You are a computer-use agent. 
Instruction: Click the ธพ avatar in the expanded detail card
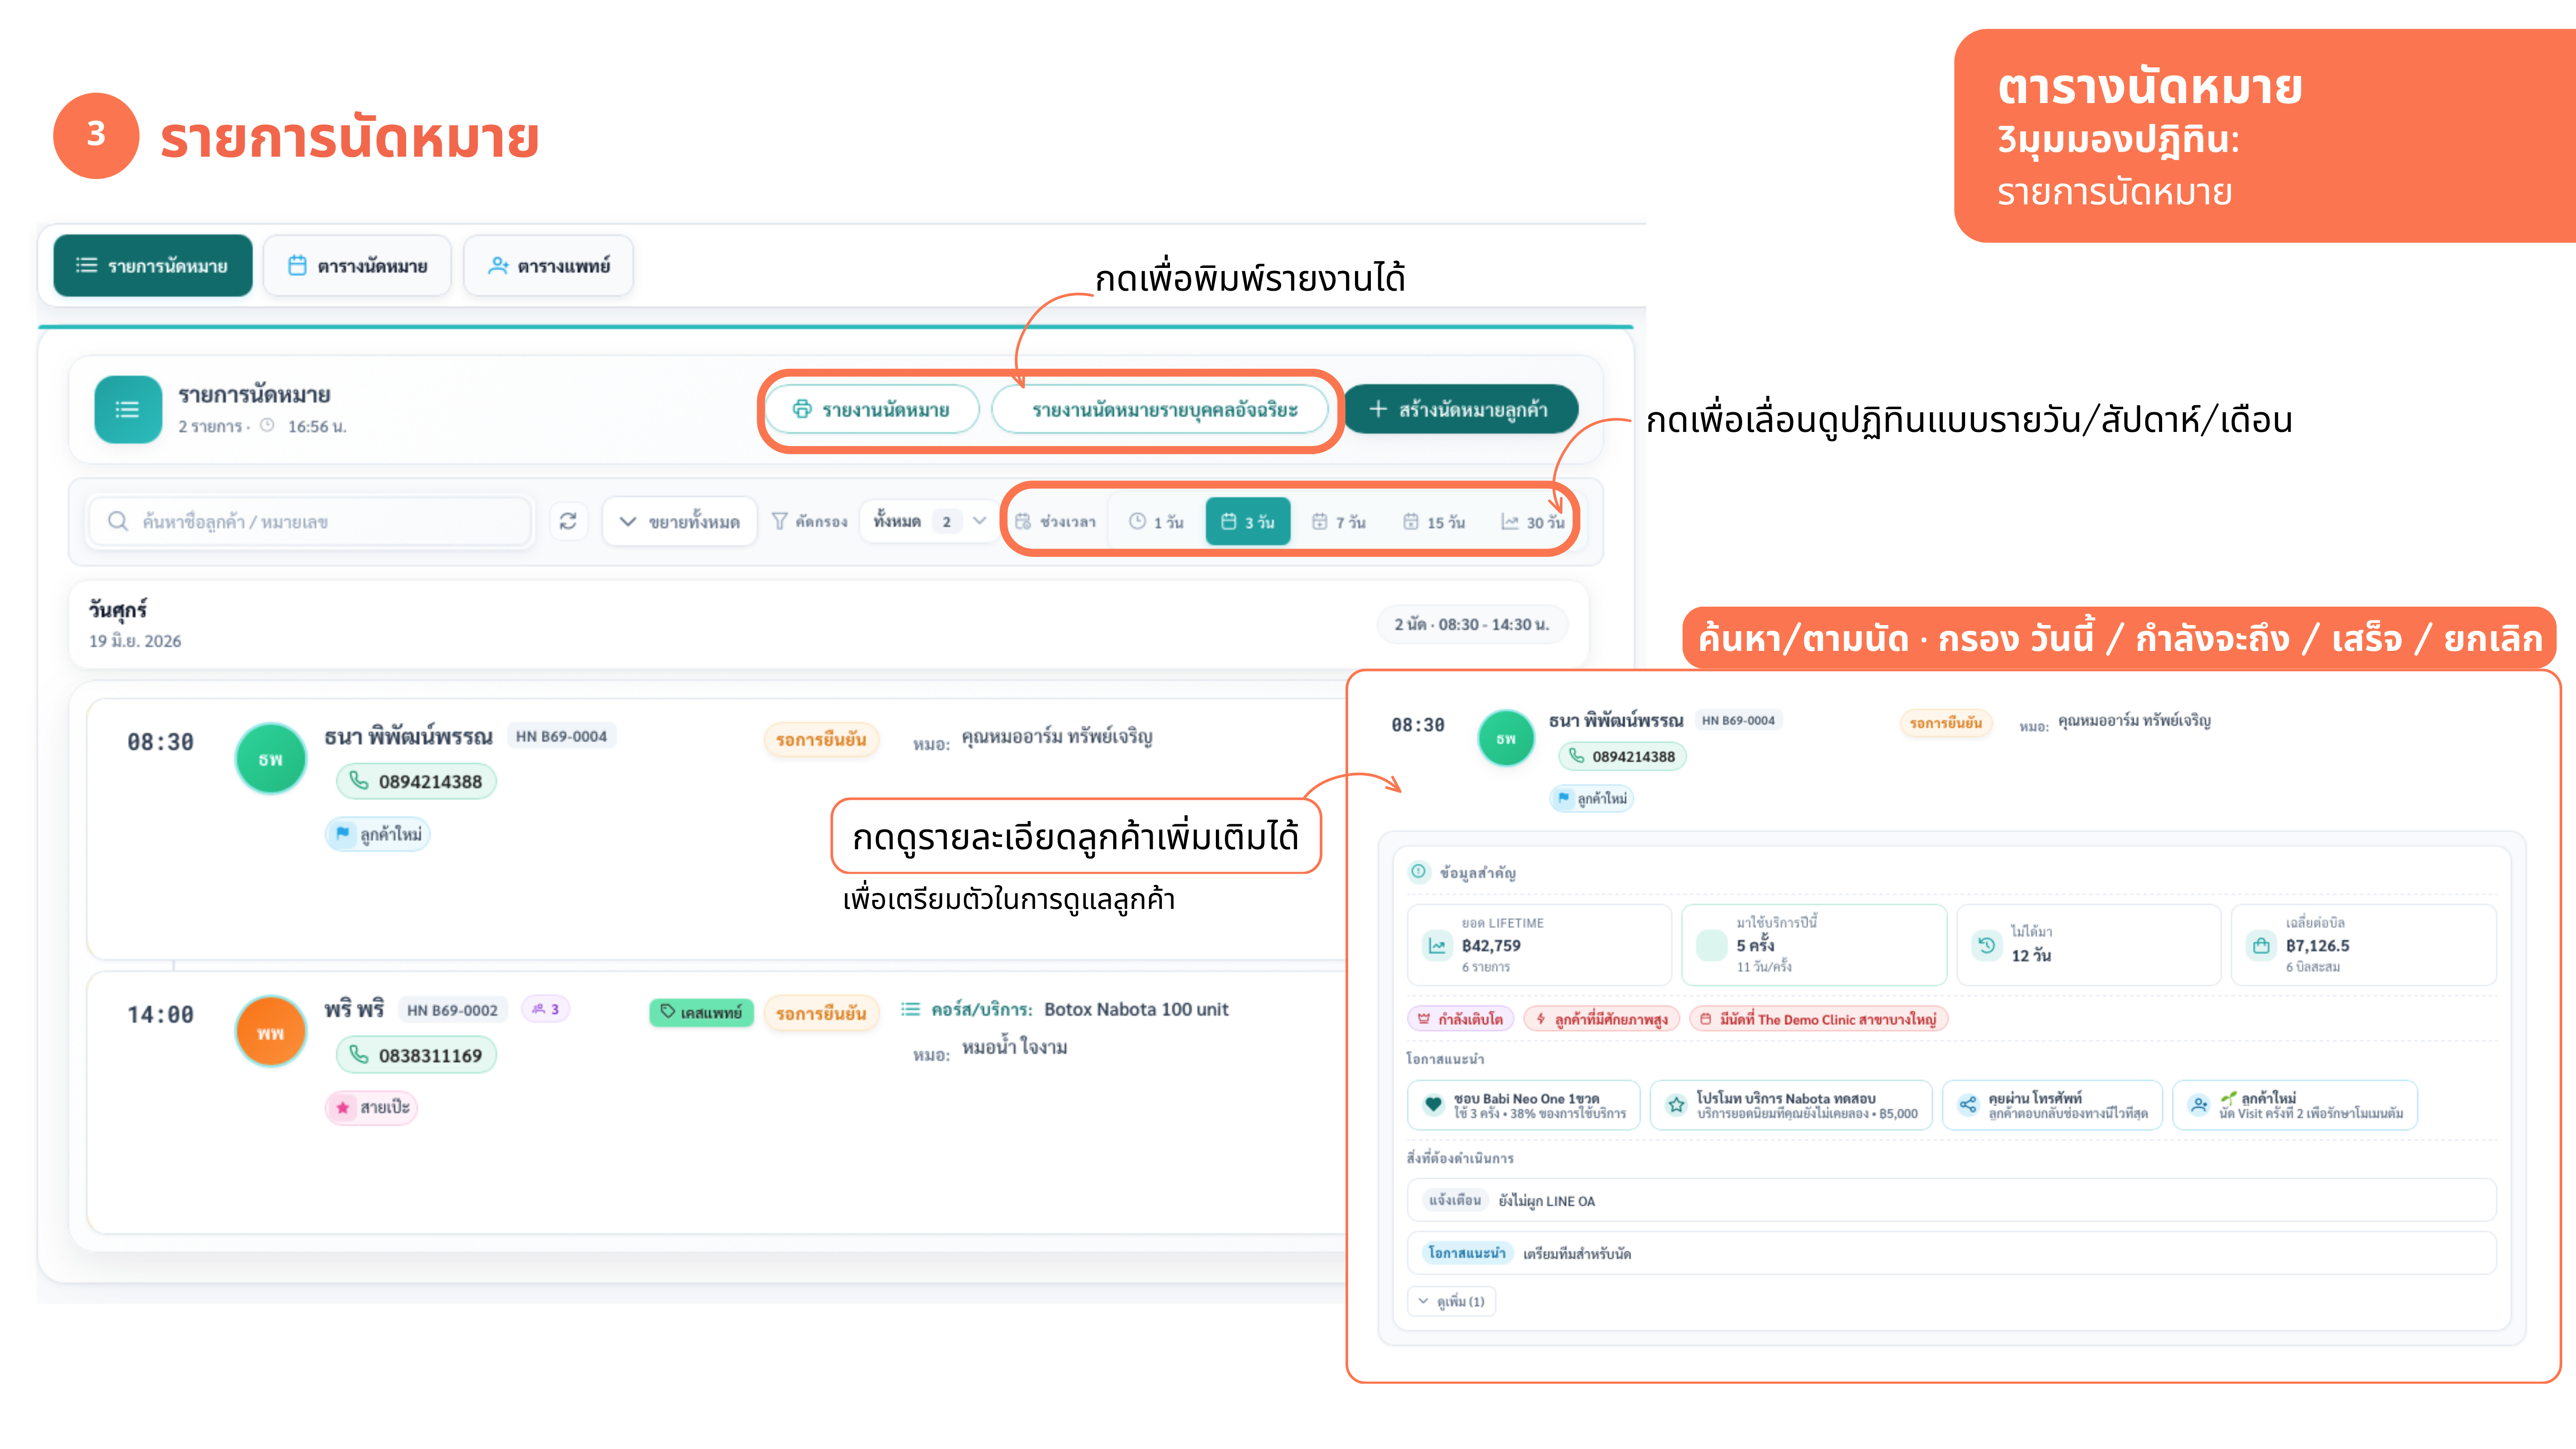pos(1506,738)
